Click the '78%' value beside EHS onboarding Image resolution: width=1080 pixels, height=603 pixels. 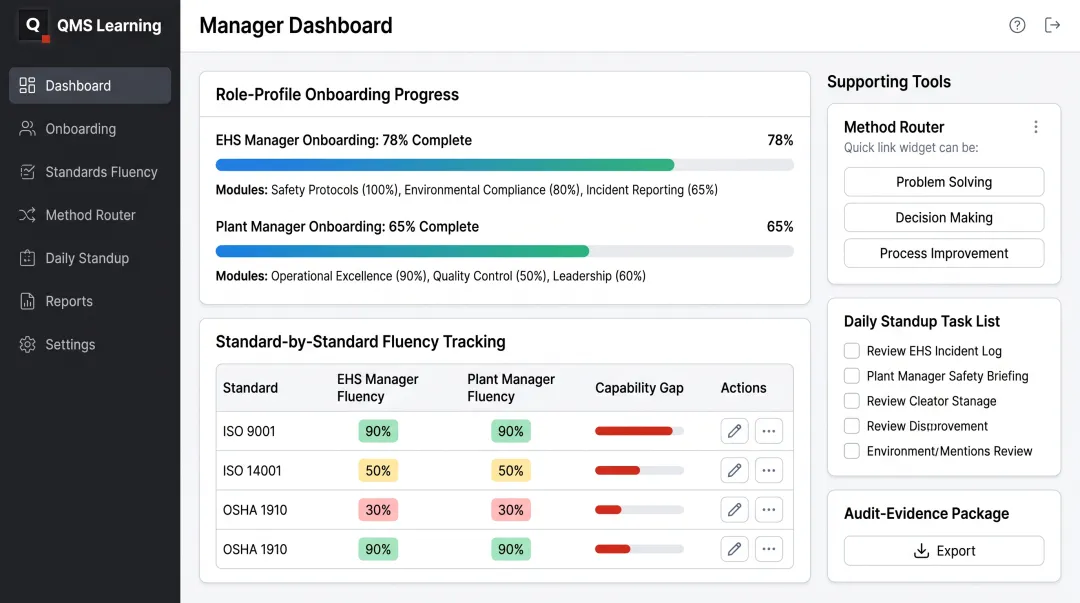tap(780, 140)
